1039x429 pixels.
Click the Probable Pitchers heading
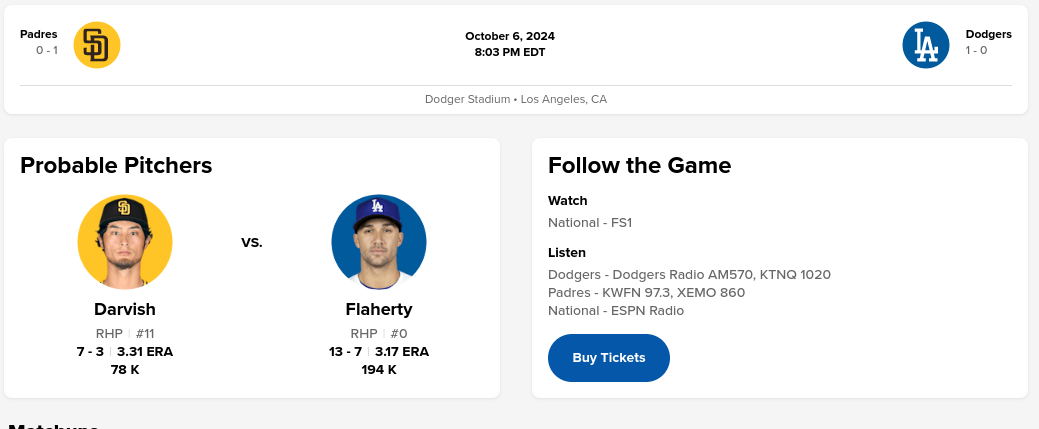point(116,166)
